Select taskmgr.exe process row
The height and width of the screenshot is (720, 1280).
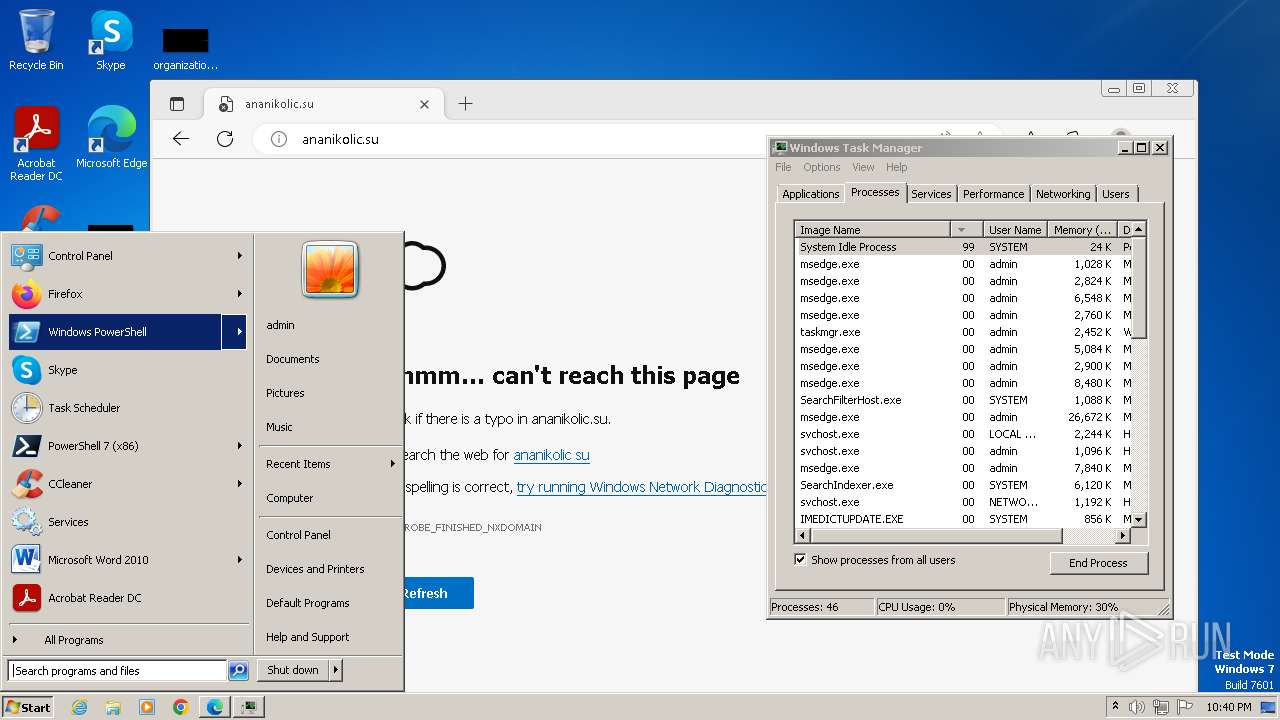coord(963,332)
